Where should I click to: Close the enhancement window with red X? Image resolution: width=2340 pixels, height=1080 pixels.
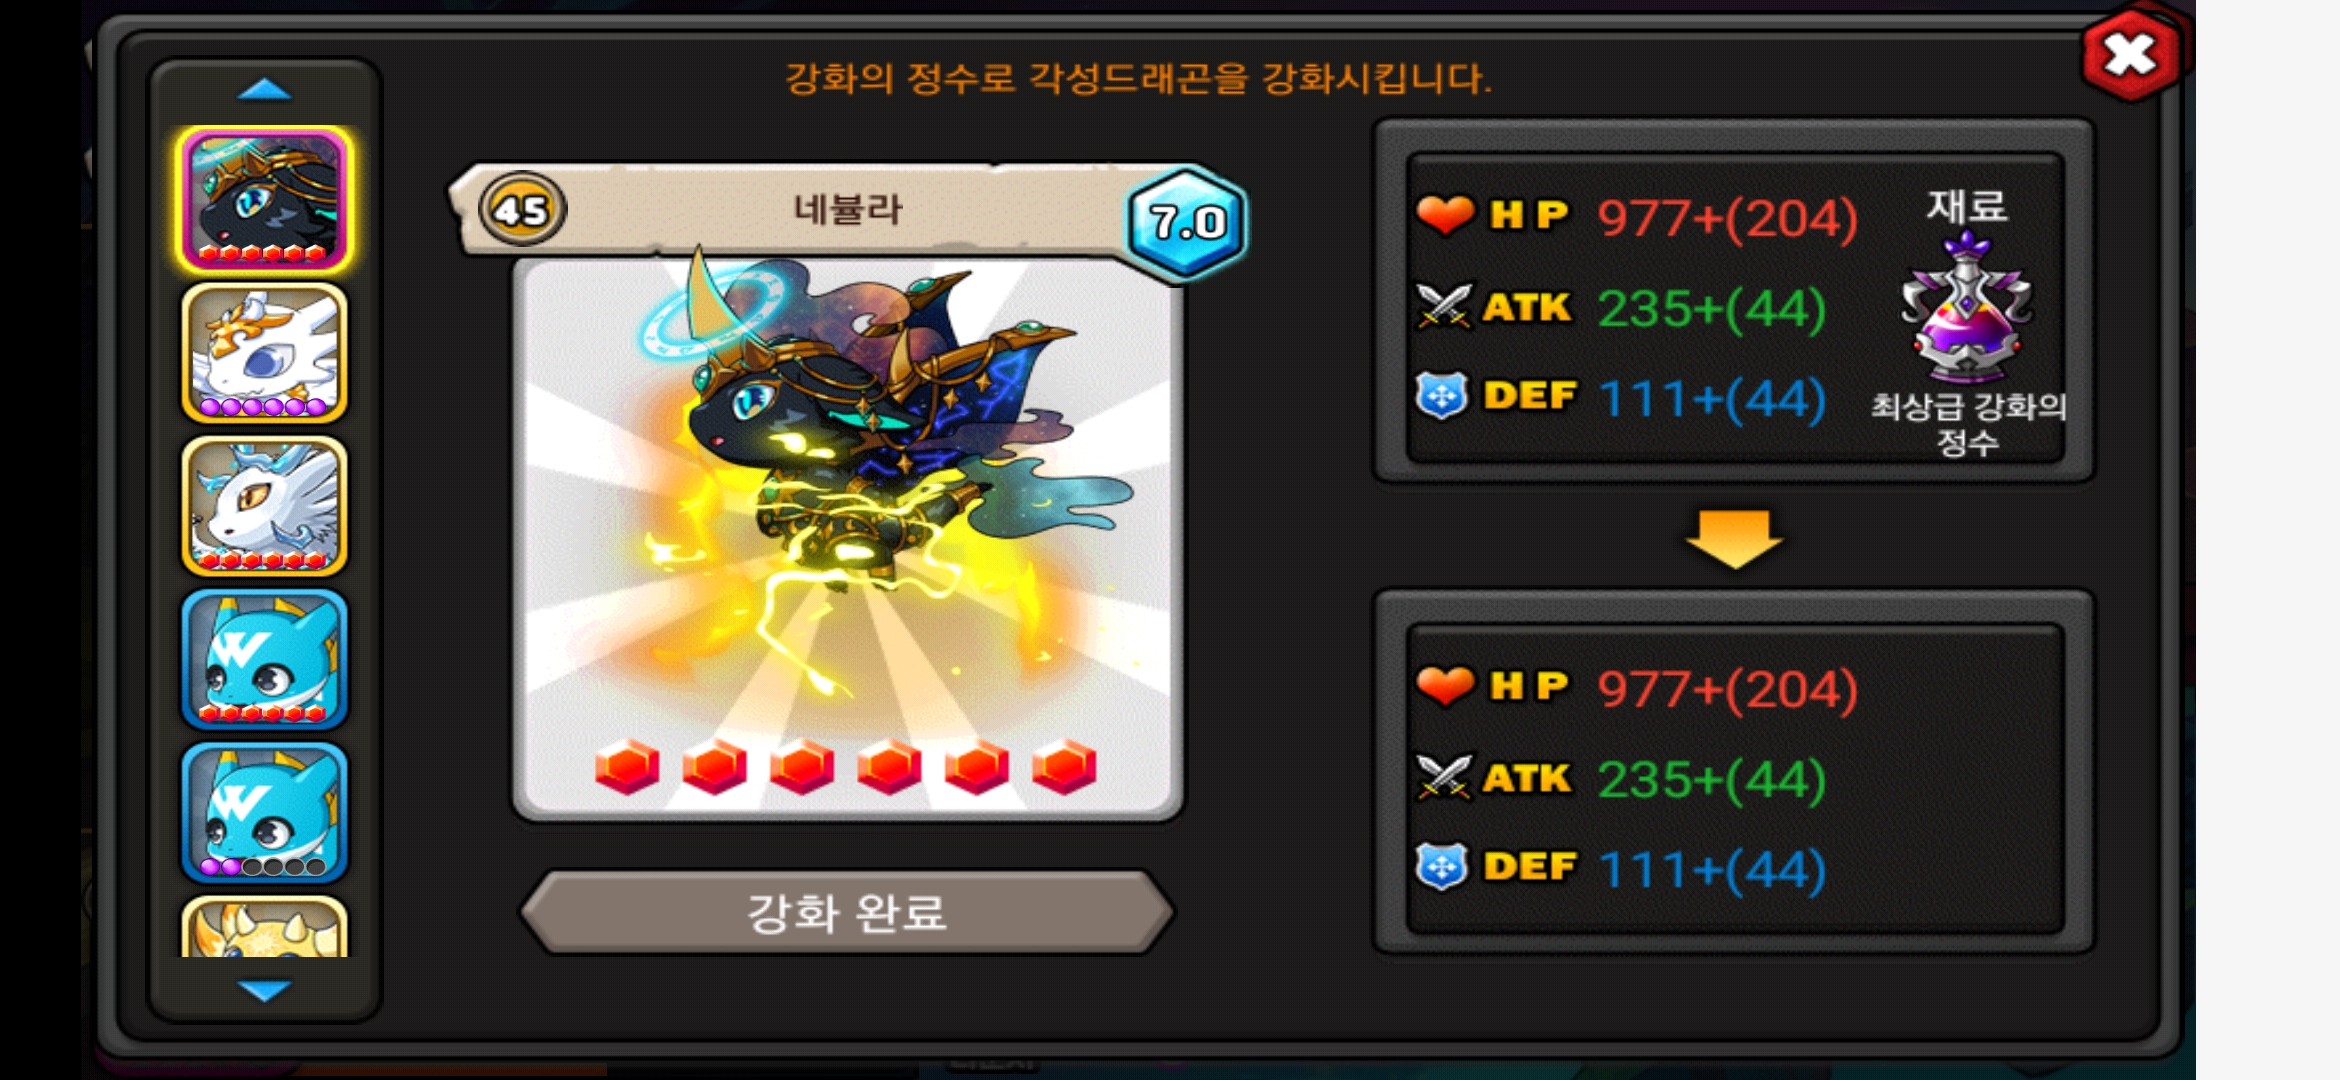(2130, 55)
